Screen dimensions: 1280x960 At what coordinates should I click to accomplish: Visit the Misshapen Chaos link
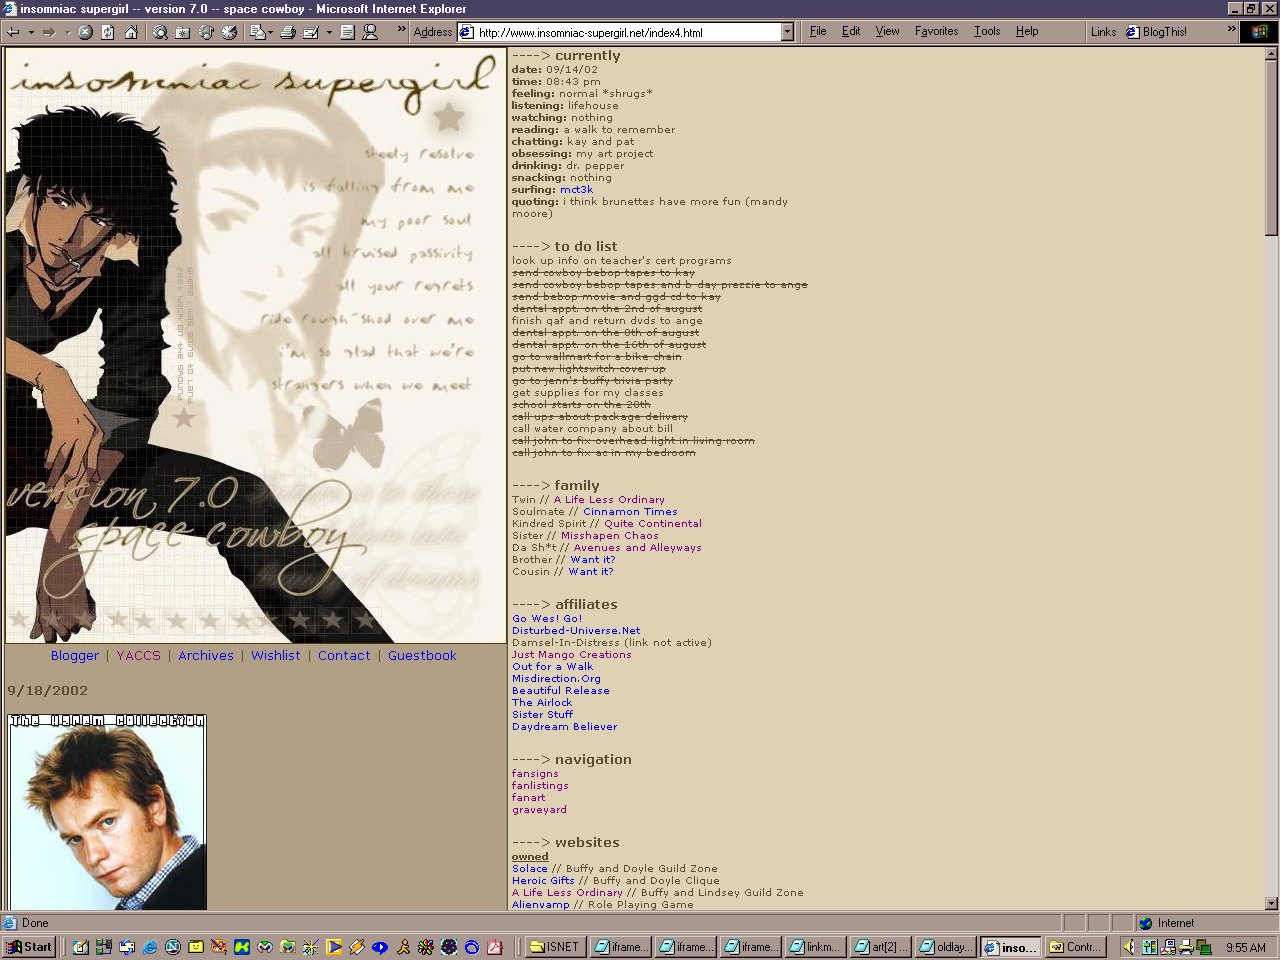click(610, 536)
